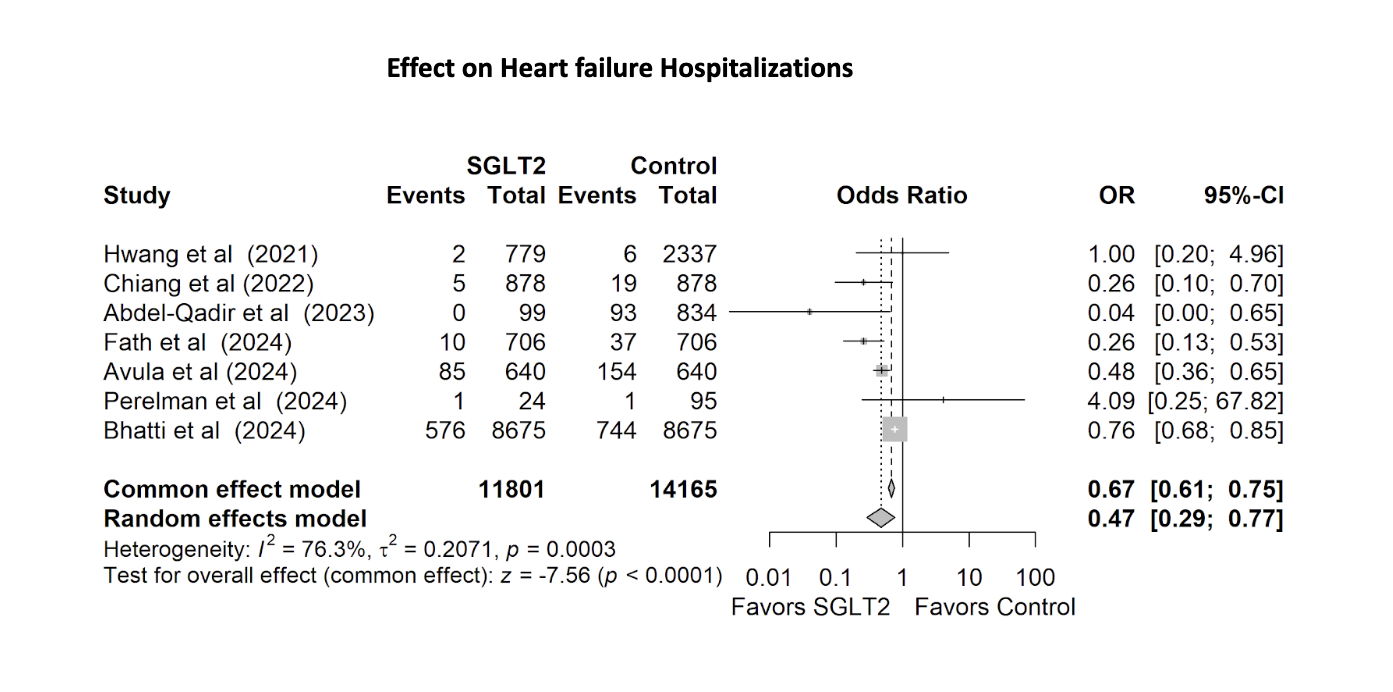Click the axis tick label 100

point(1035,578)
